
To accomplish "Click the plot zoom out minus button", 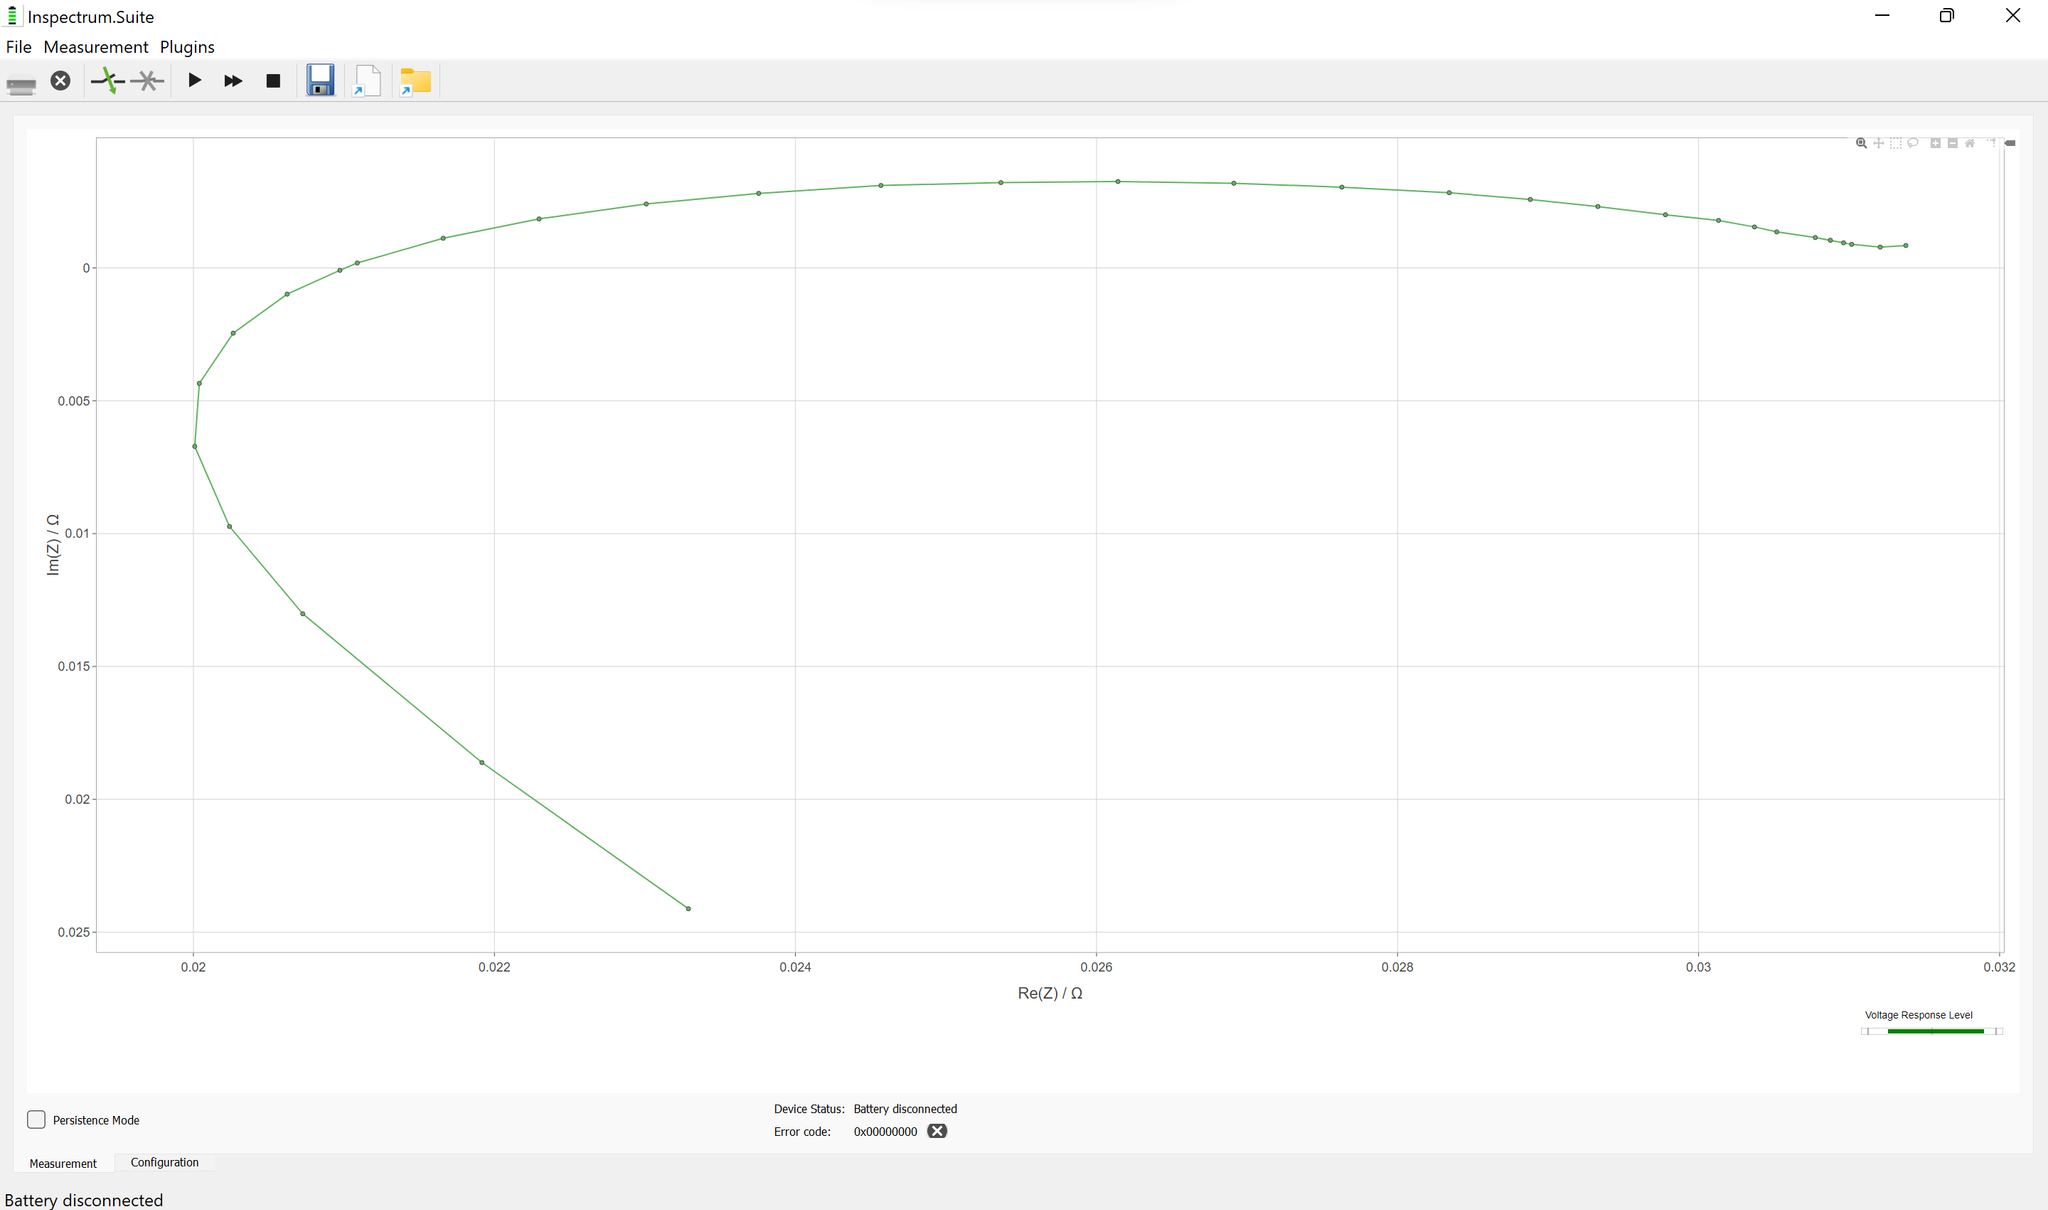I will [x=1952, y=143].
